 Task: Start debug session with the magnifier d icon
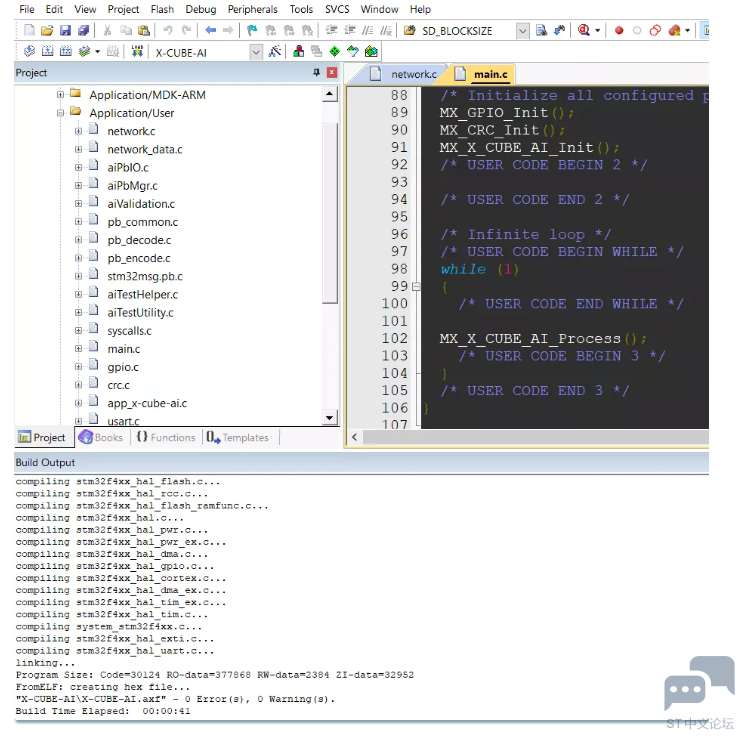click(x=584, y=31)
